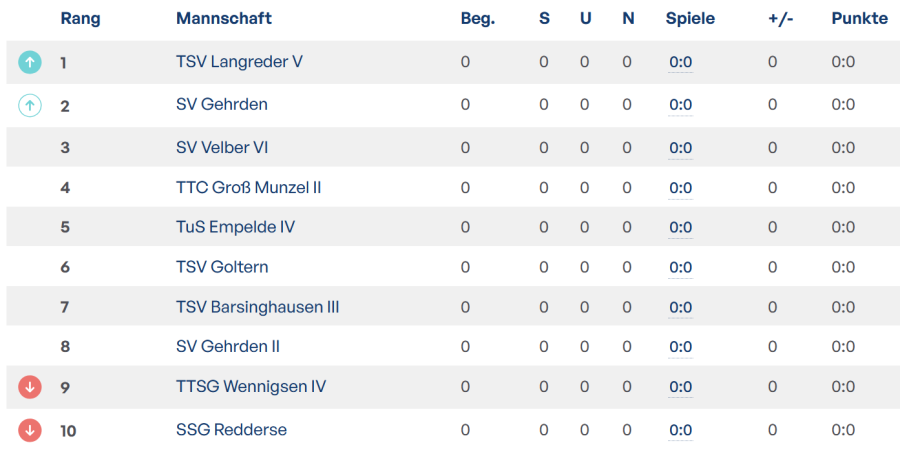
Task: Click the Spiele 0:0 value in the SSG Redderse row
Action: [681, 430]
